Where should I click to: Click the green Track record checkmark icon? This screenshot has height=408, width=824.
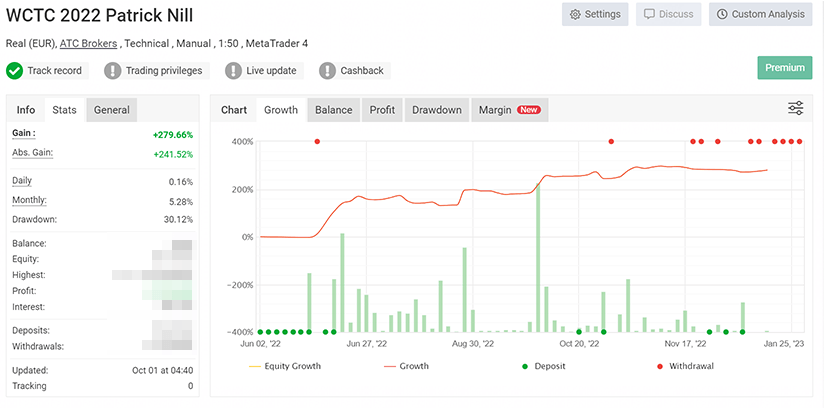coord(15,71)
